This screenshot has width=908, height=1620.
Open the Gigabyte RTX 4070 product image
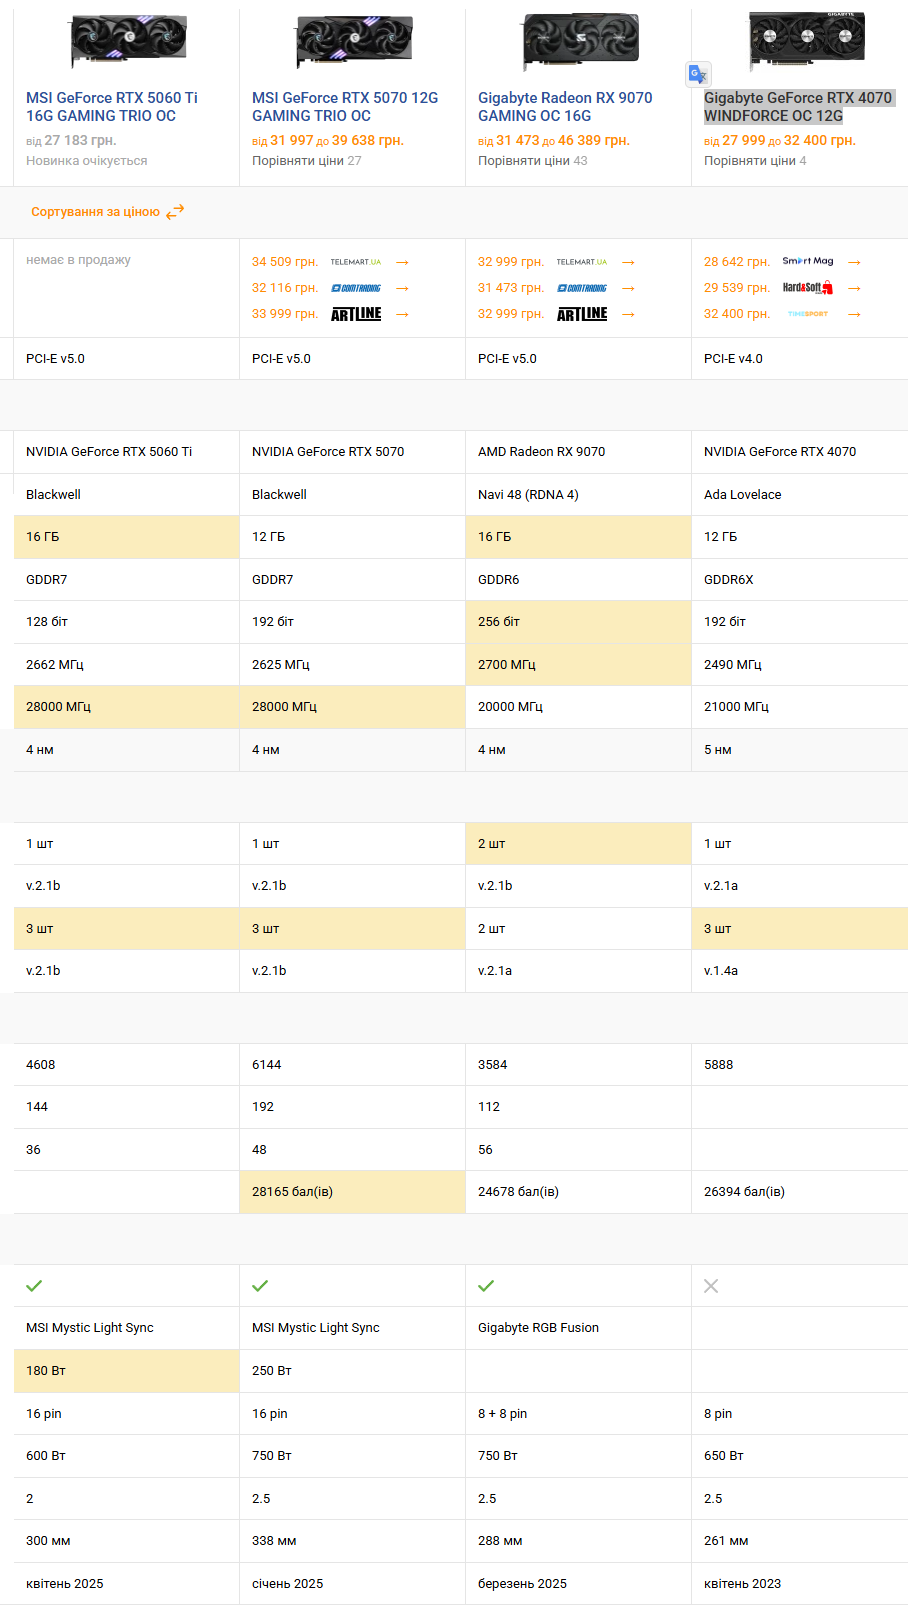tap(806, 40)
